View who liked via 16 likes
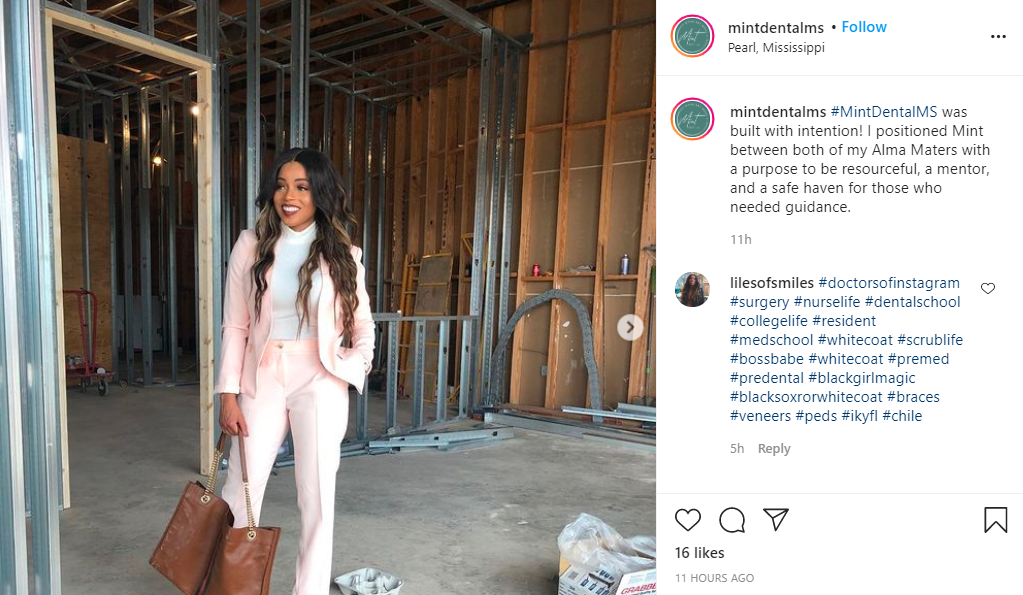The width and height of the screenshot is (1023, 595). tap(699, 553)
